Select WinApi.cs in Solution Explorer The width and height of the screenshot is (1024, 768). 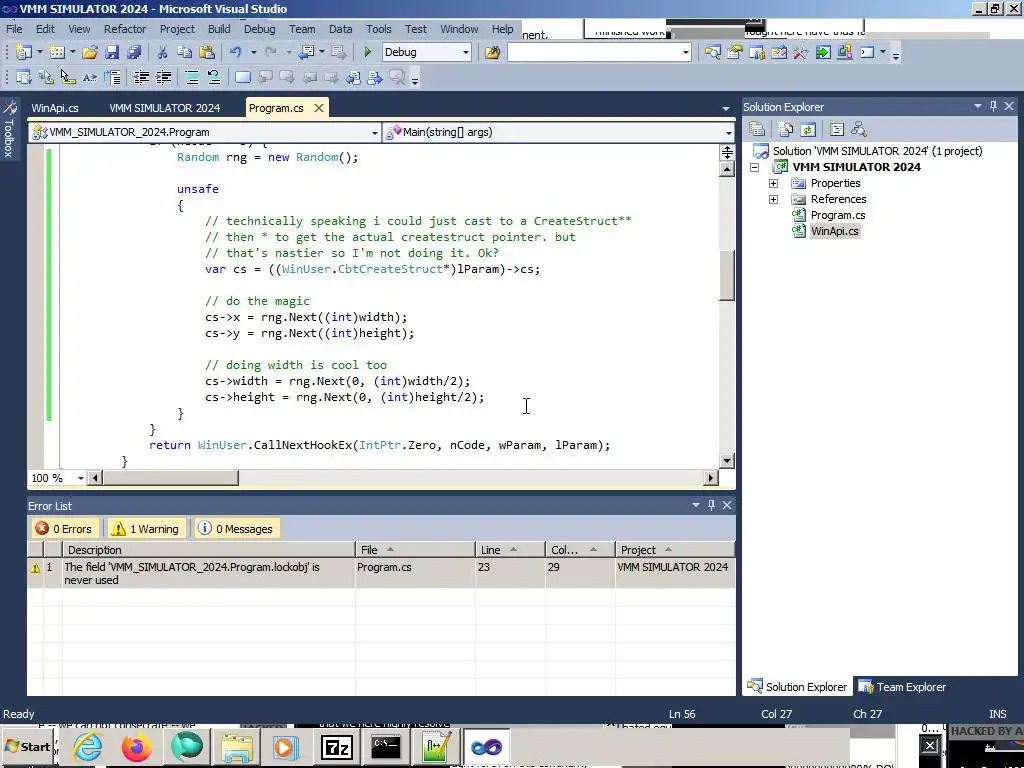(834, 231)
